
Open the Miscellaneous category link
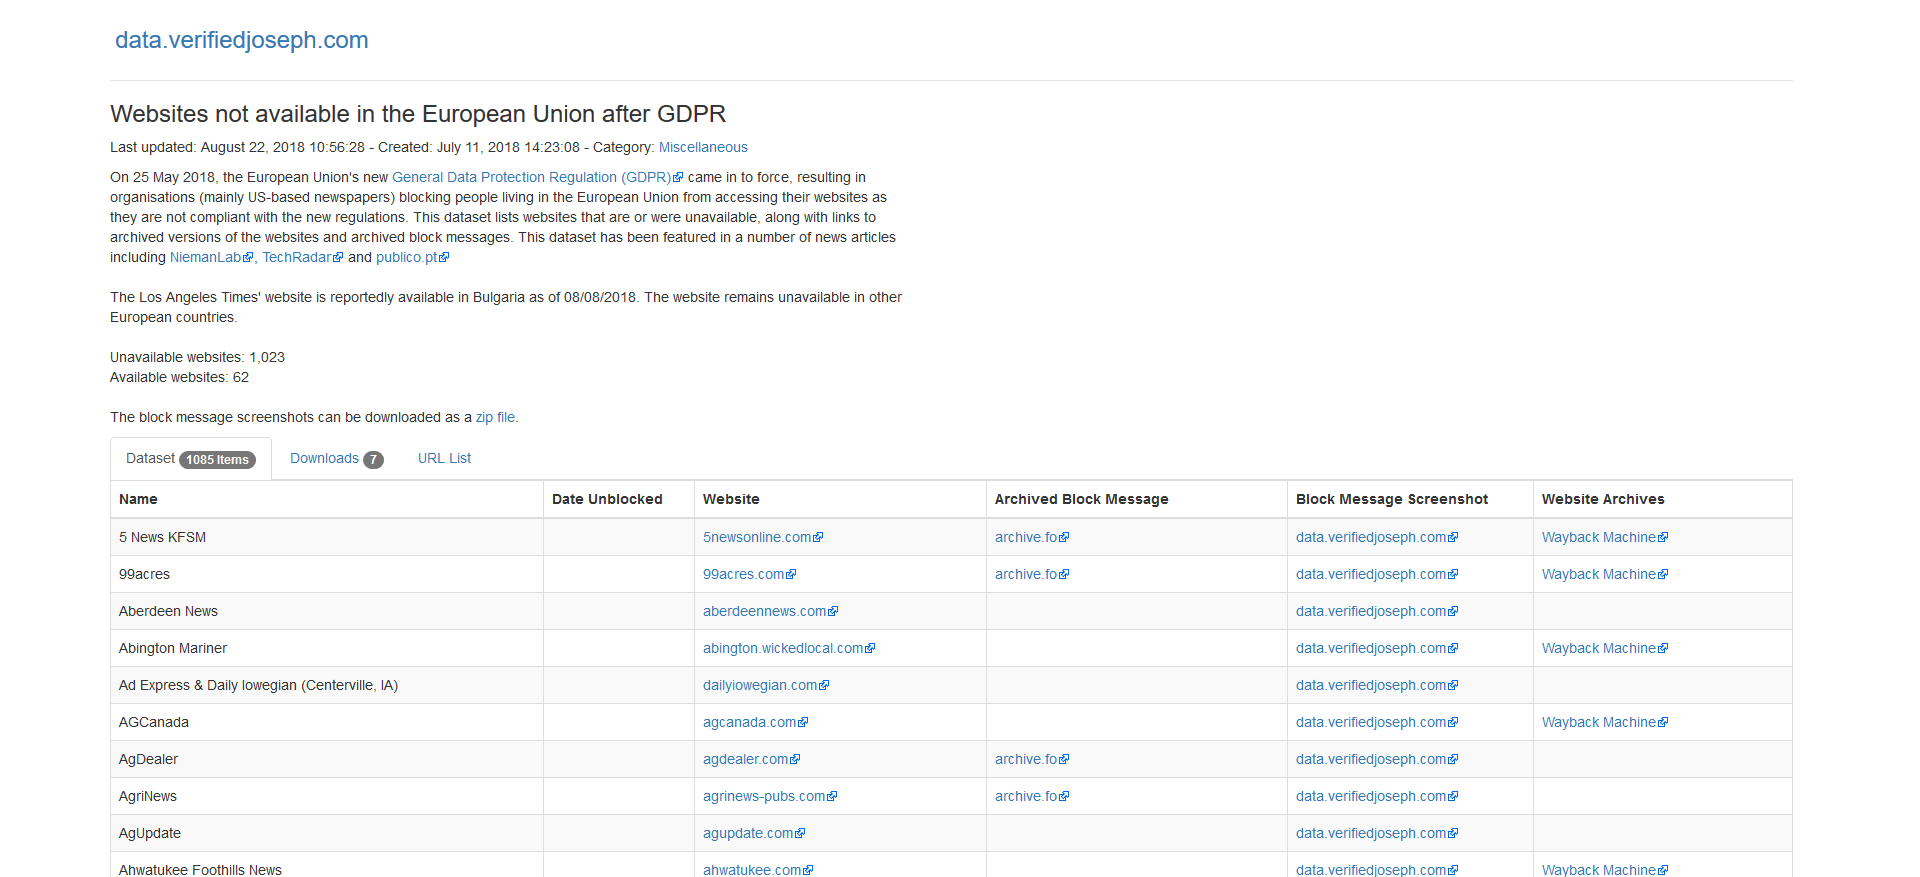pyautogui.click(x=703, y=147)
